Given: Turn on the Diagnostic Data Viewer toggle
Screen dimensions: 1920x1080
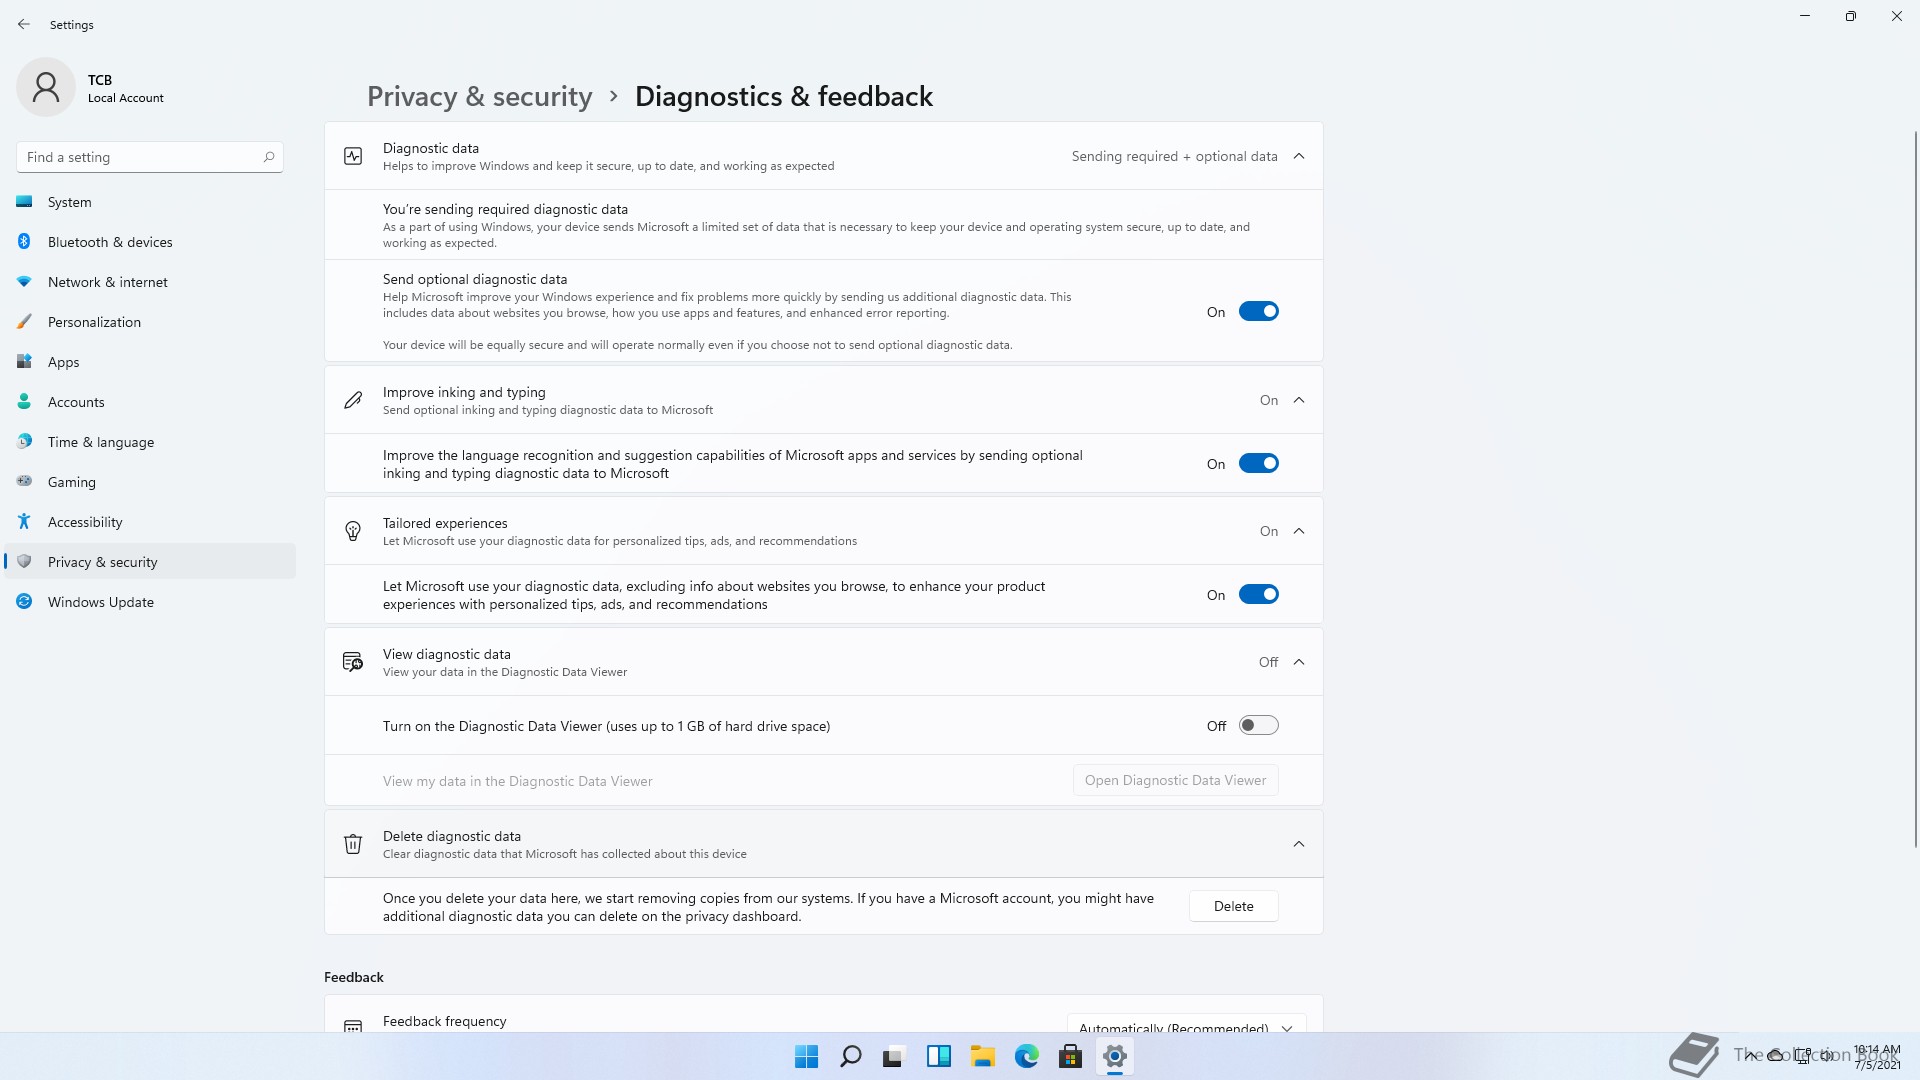Looking at the screenshot, I should coord(1258,725).
